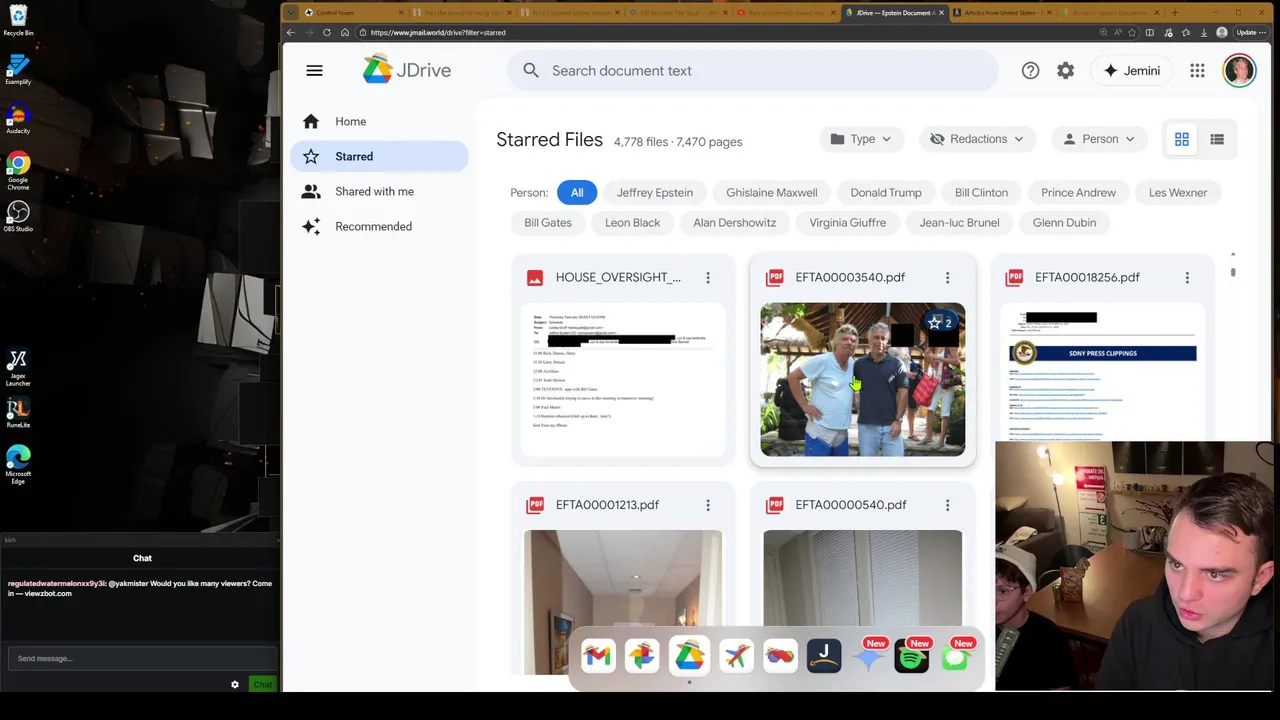
Task: Open JDrive settings gear
Action: coord(1065,70)
